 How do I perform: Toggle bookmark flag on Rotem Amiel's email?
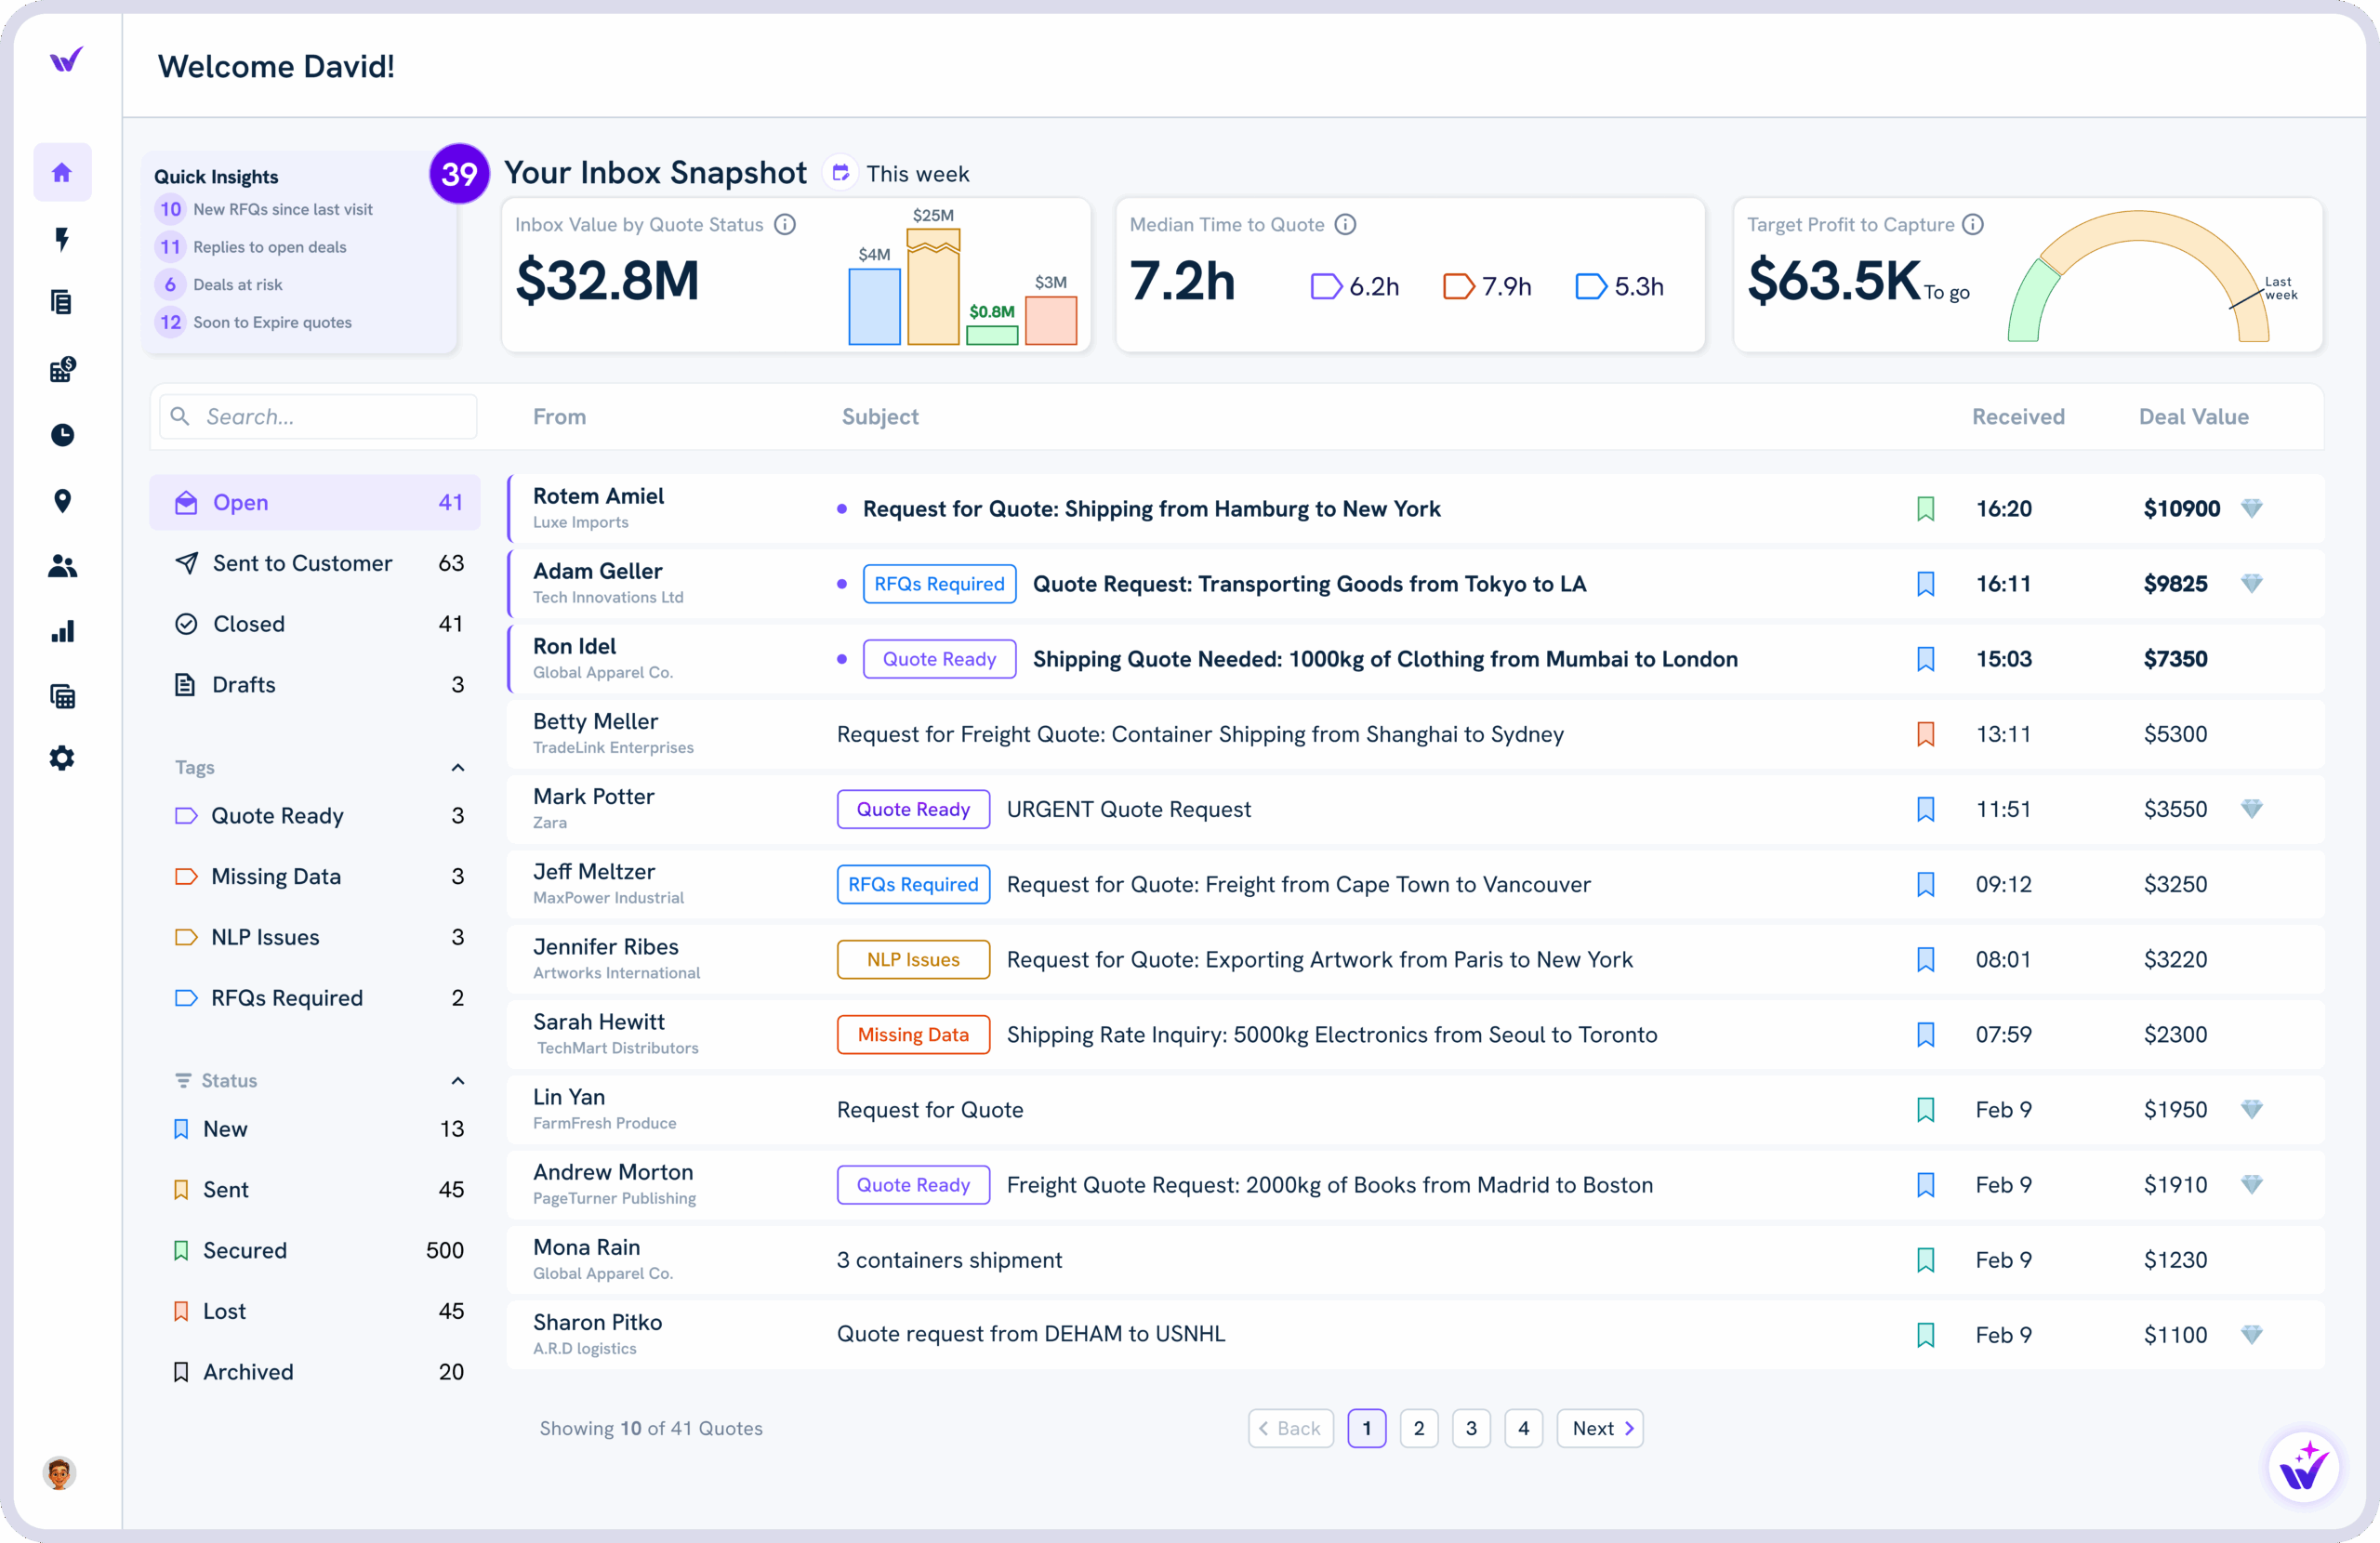tap(1925, 508)
